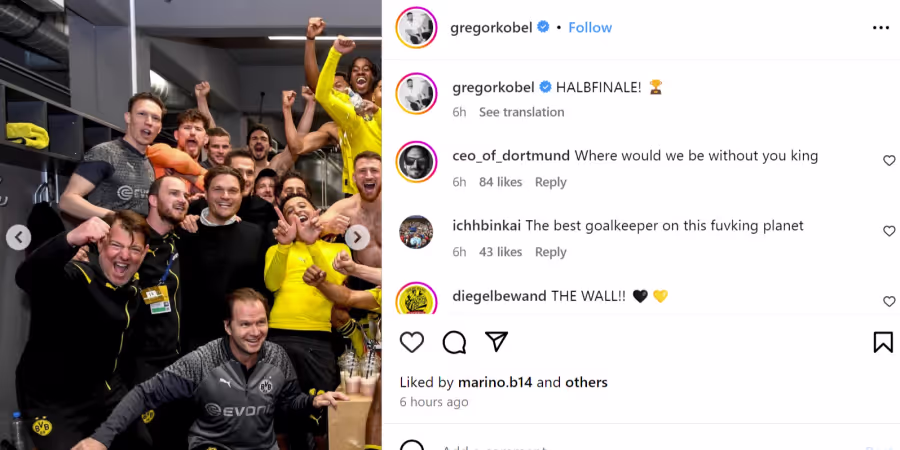Follow the gregorkobel account
Image resolution: width=900 pixels, height=450 pixels.
tap(590, 28)
